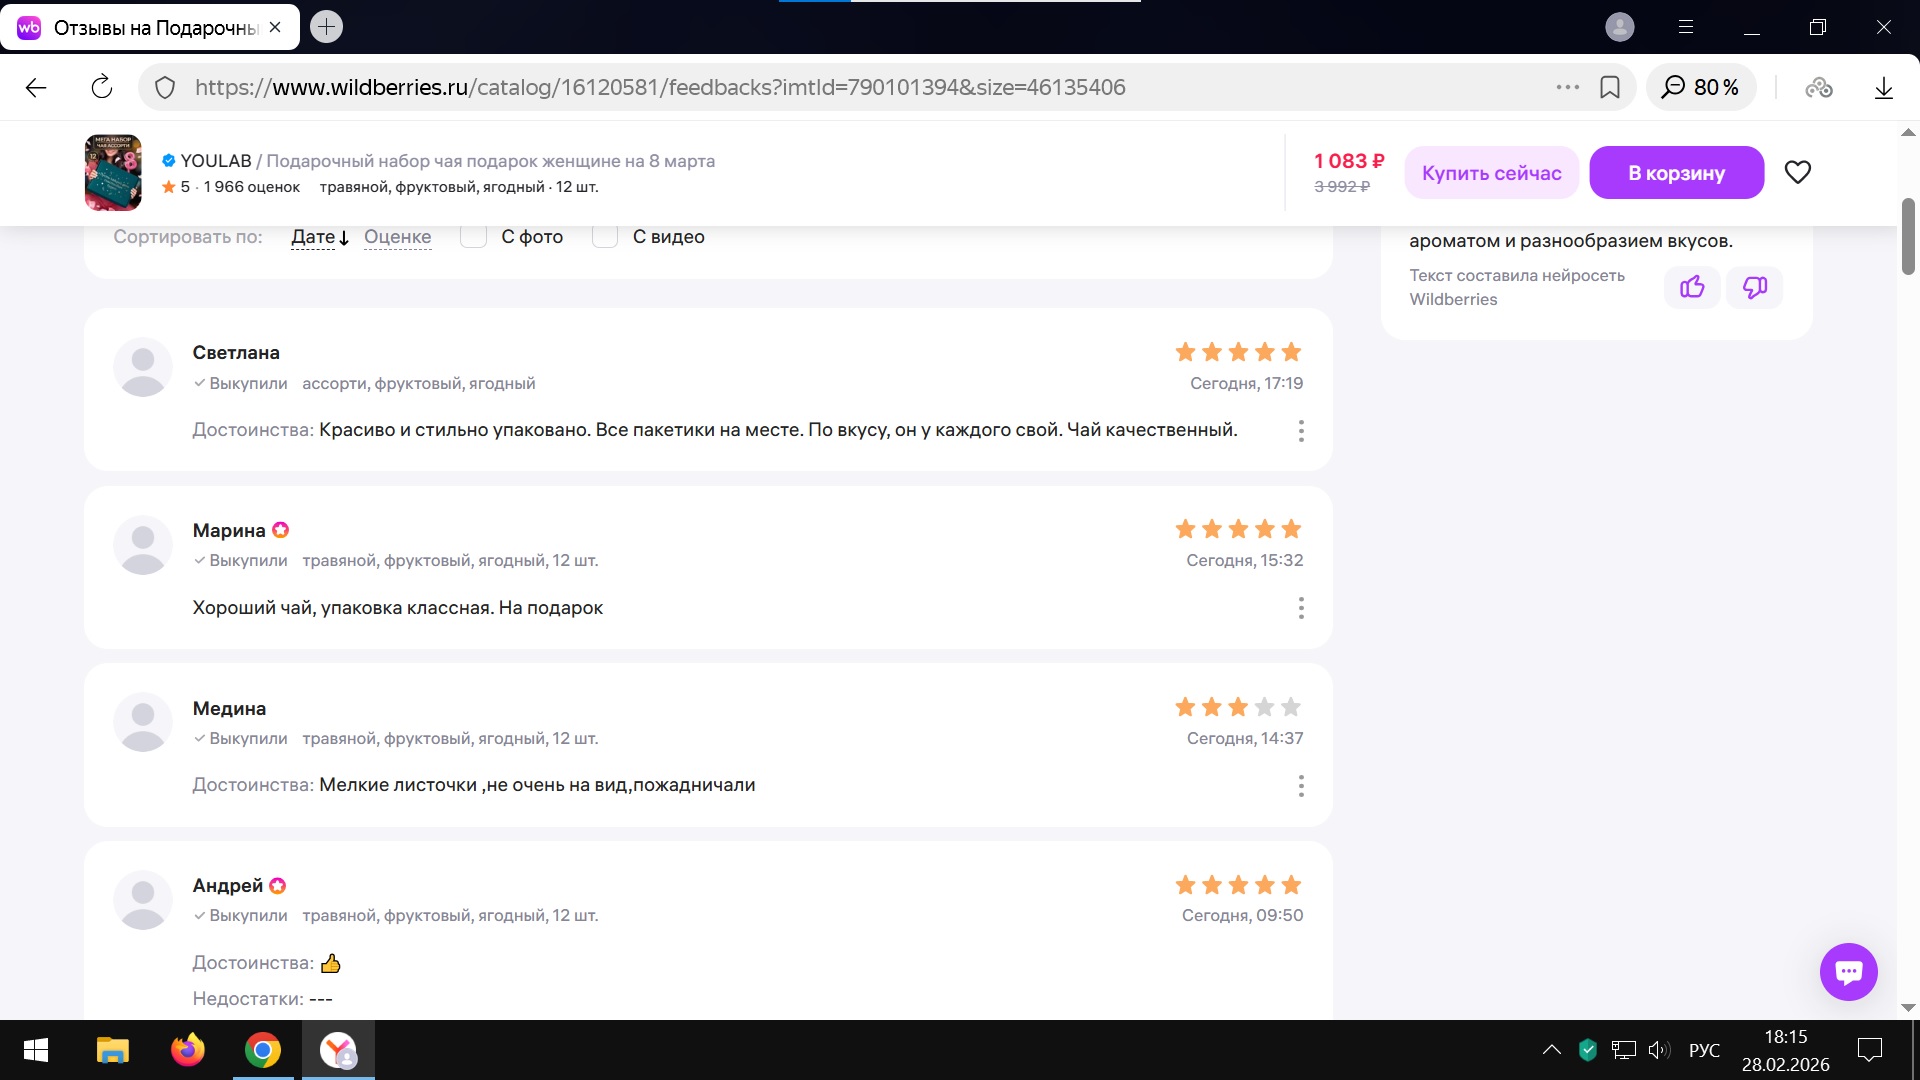Add product to favorites with heart icon
Viewport: 1920px width, 1080px height.
click(x=1797, y=172)
